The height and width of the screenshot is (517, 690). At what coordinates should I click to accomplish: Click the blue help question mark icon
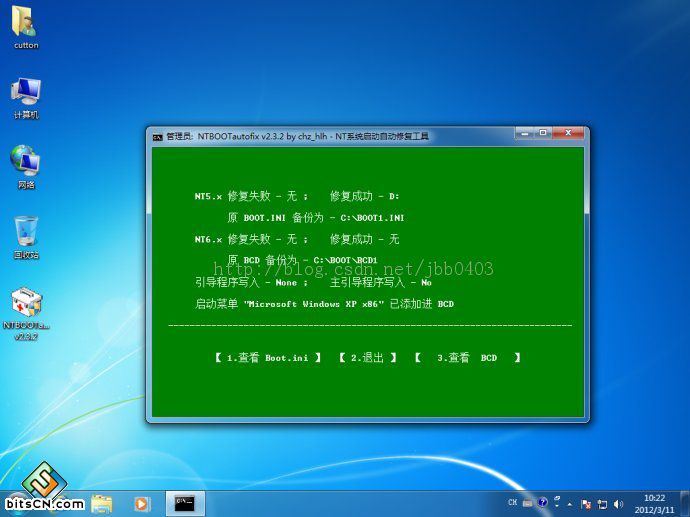pos(543,502)
